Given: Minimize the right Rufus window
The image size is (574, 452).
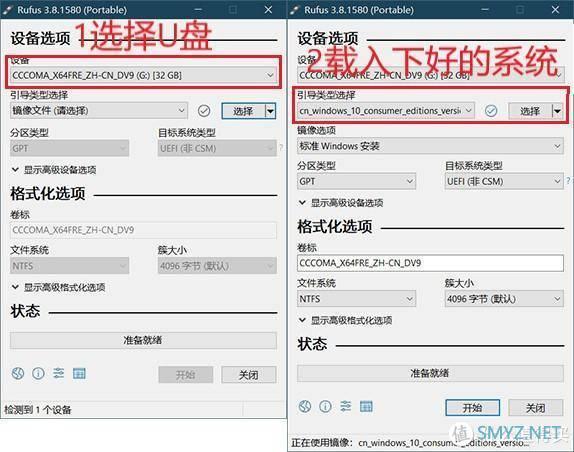Looking at the screenshot, I should tap(485, 10).
